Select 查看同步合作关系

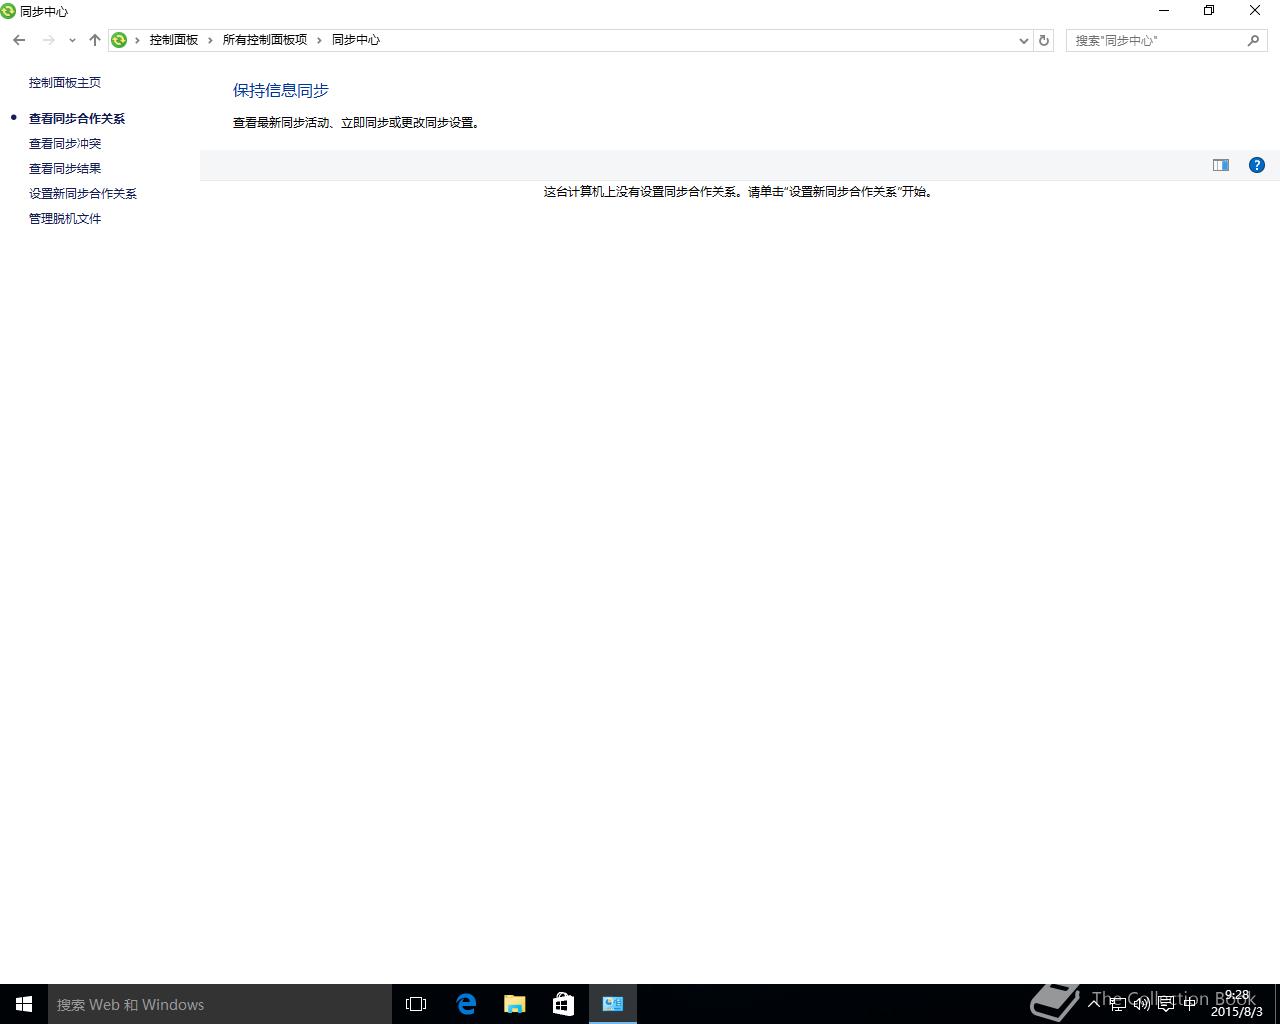[77, 118]
